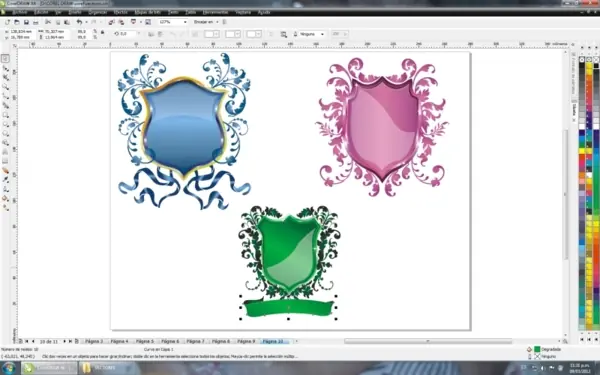Image resolution: width=600 pixels, height=375 pixels.
Task: Click the Import toolbar icon
Action: pos(111,22)
